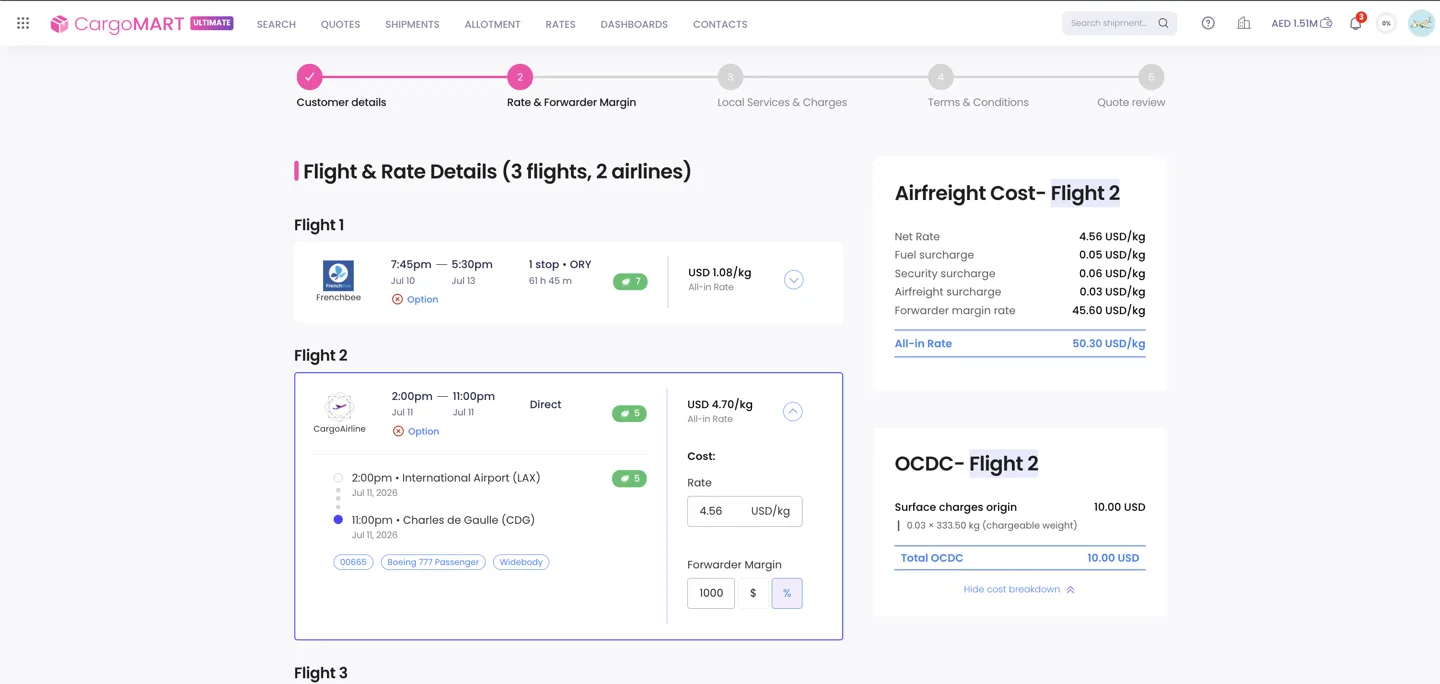Click the Airfreight surcharge 0.03 USD/kg value
The image size is (1440, 684).
(x=1112, y=292)
